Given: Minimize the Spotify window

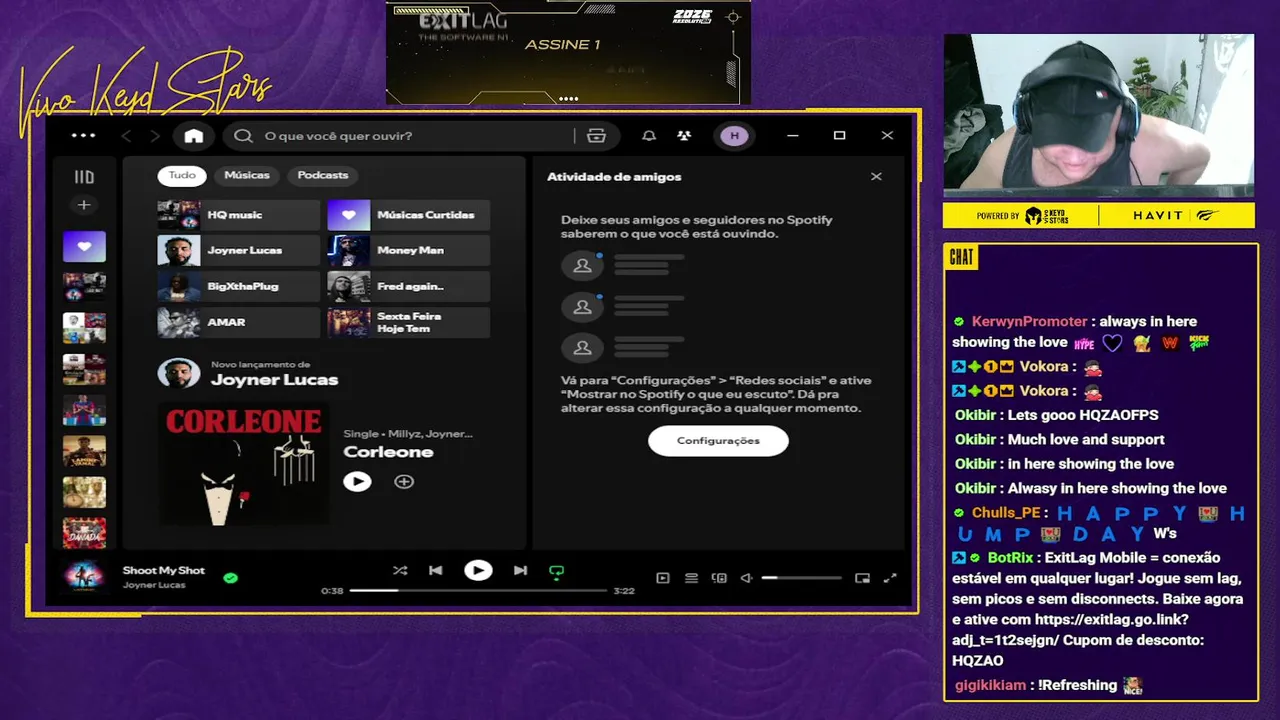Looking at the screenshot, I should point(792,136).
